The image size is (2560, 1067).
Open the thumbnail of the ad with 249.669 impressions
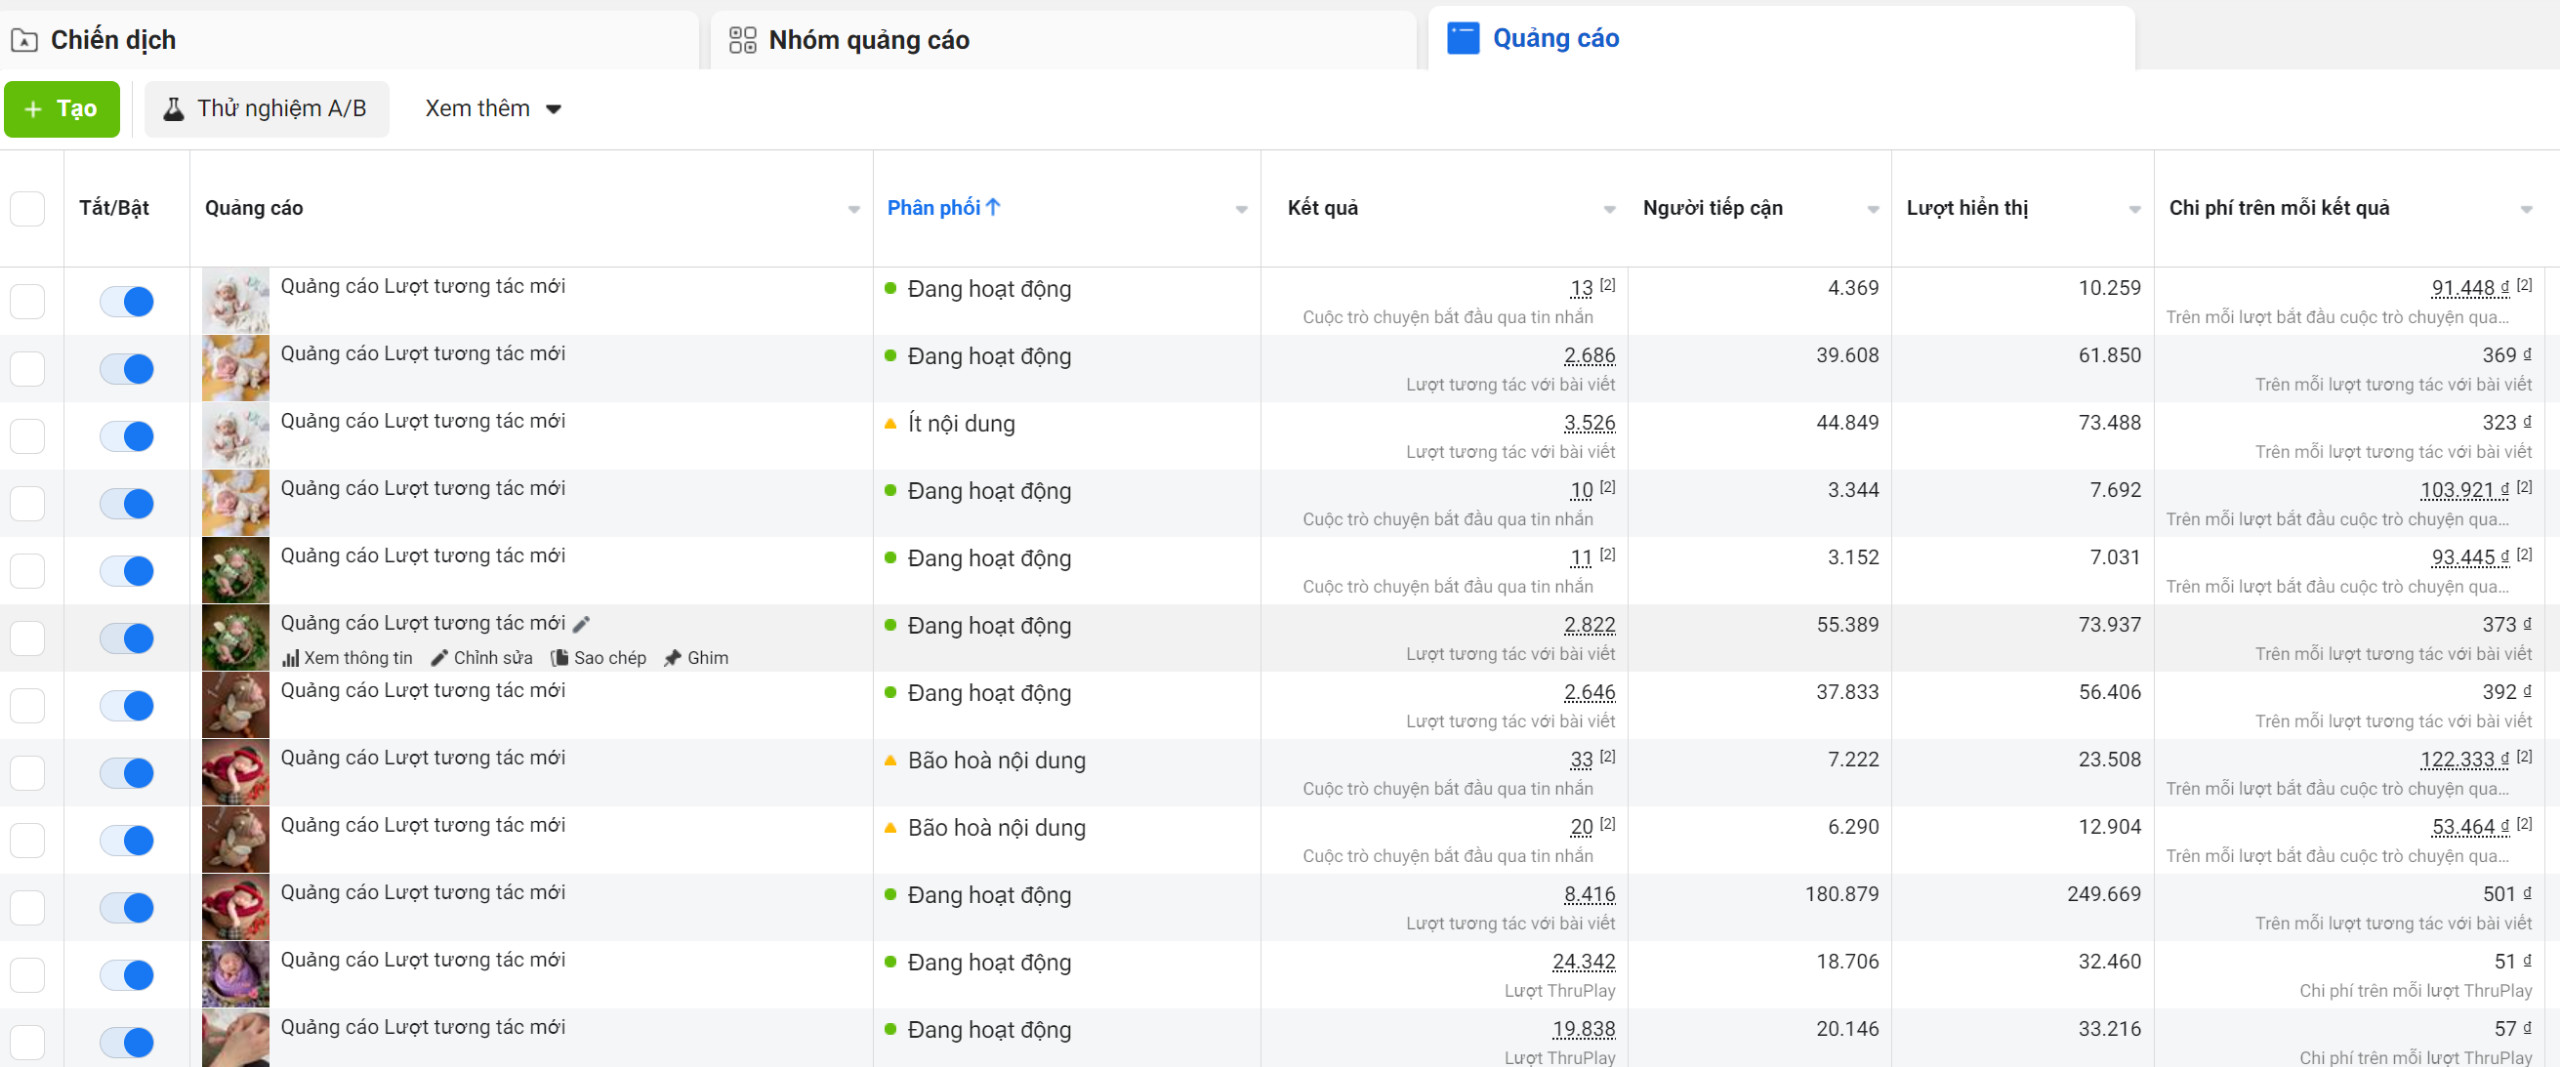[x=236, y=908]
